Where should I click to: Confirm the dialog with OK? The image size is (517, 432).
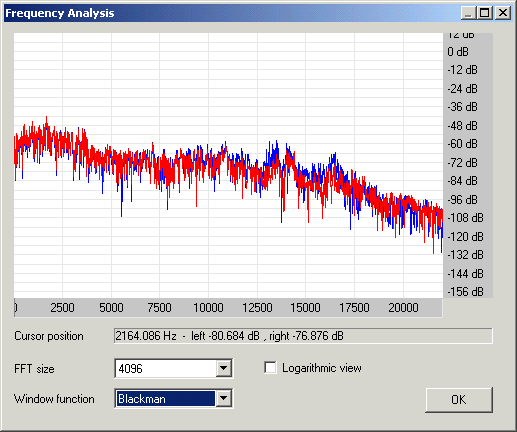coord(459,399)
